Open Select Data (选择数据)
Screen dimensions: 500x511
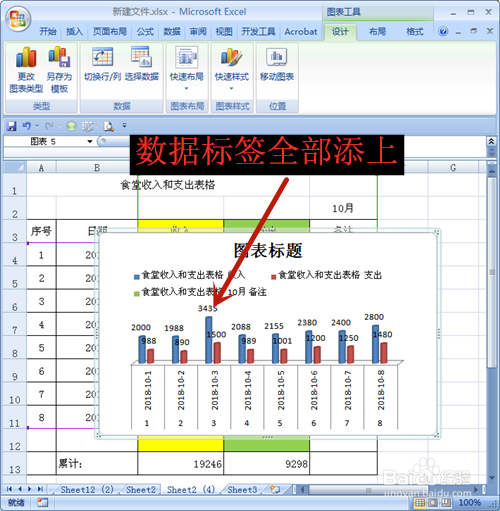[142, 64]
